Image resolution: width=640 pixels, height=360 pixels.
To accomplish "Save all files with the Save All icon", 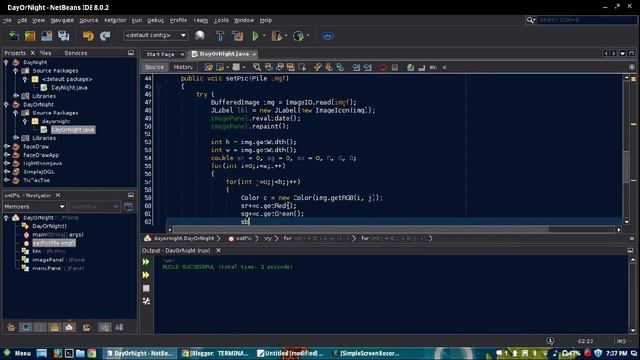I will coord(63,36).
